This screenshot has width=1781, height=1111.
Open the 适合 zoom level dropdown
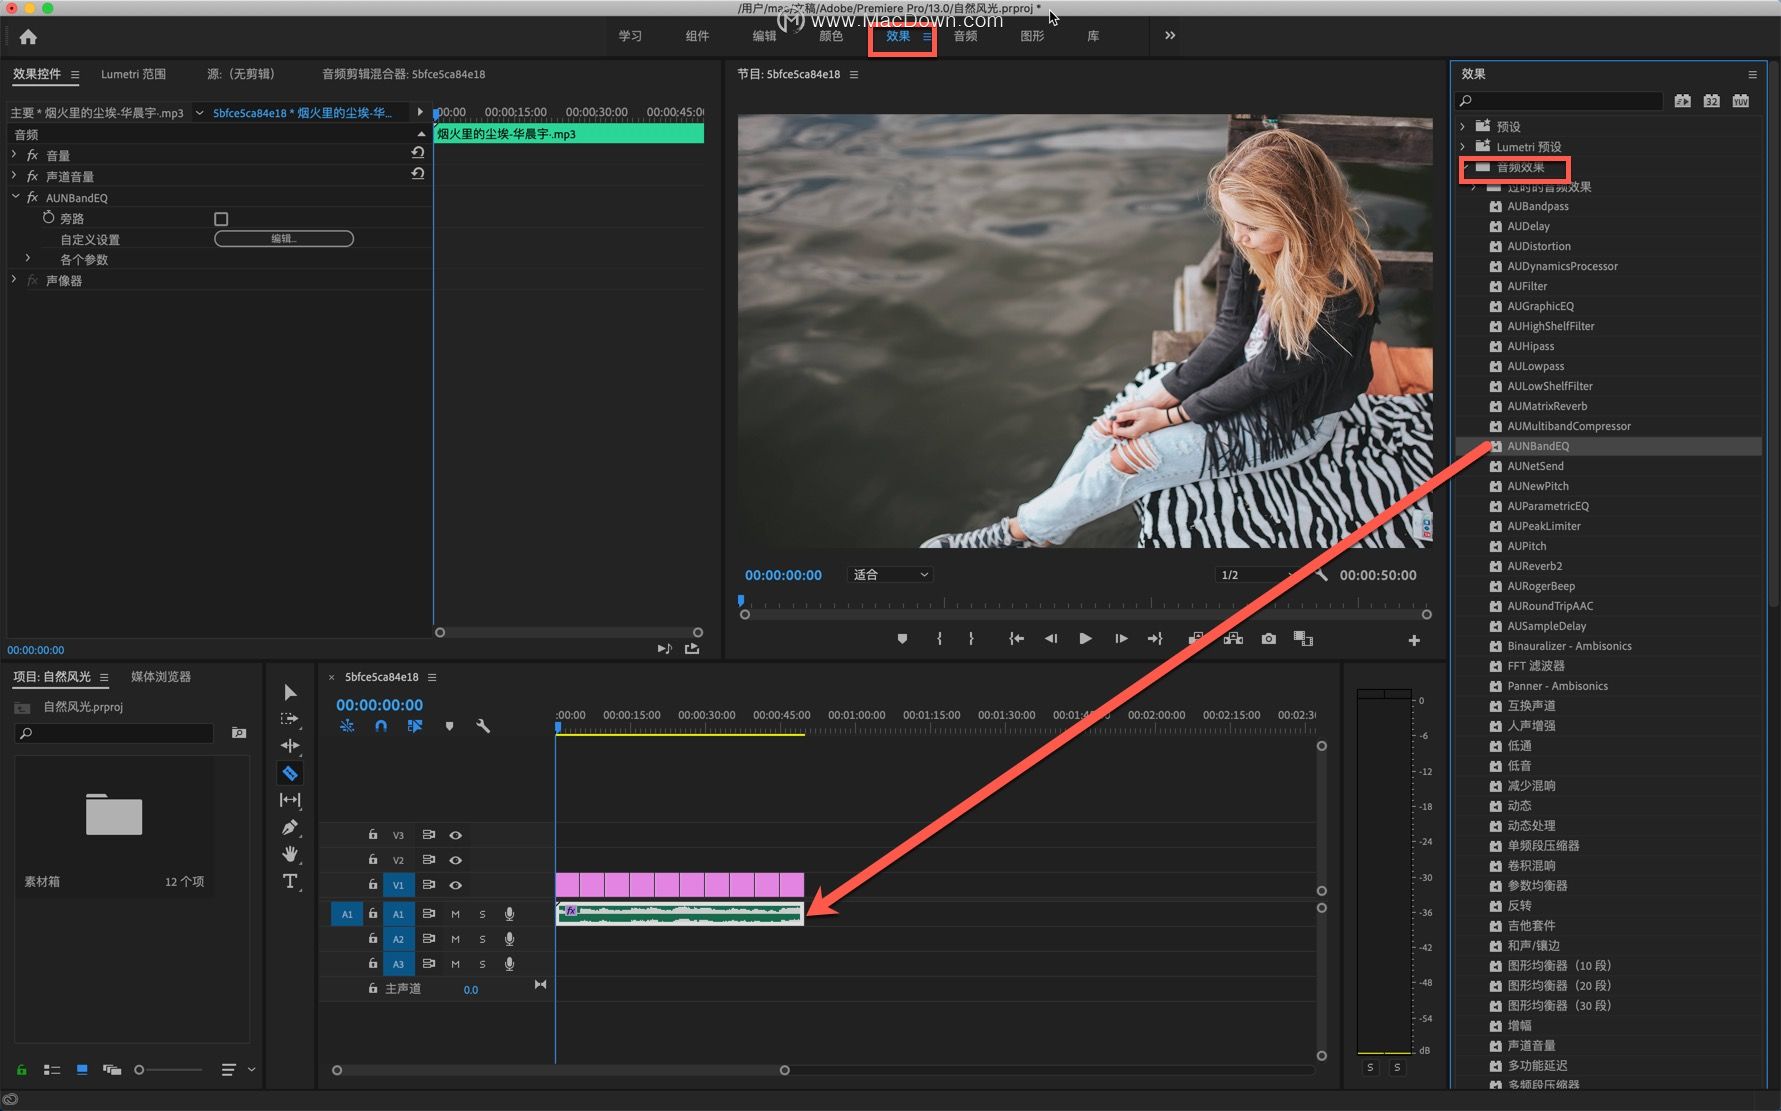(x=890, y=575)
